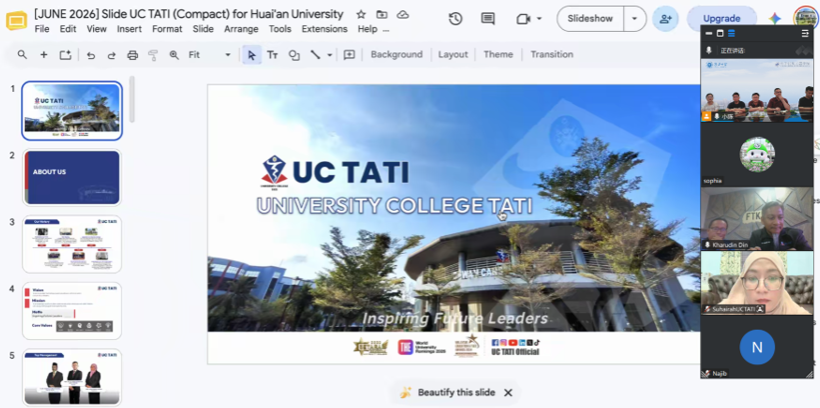Dismiss the Beautify this slide chip
Screen dimensions: 820x408
click(x=508, y=393)
